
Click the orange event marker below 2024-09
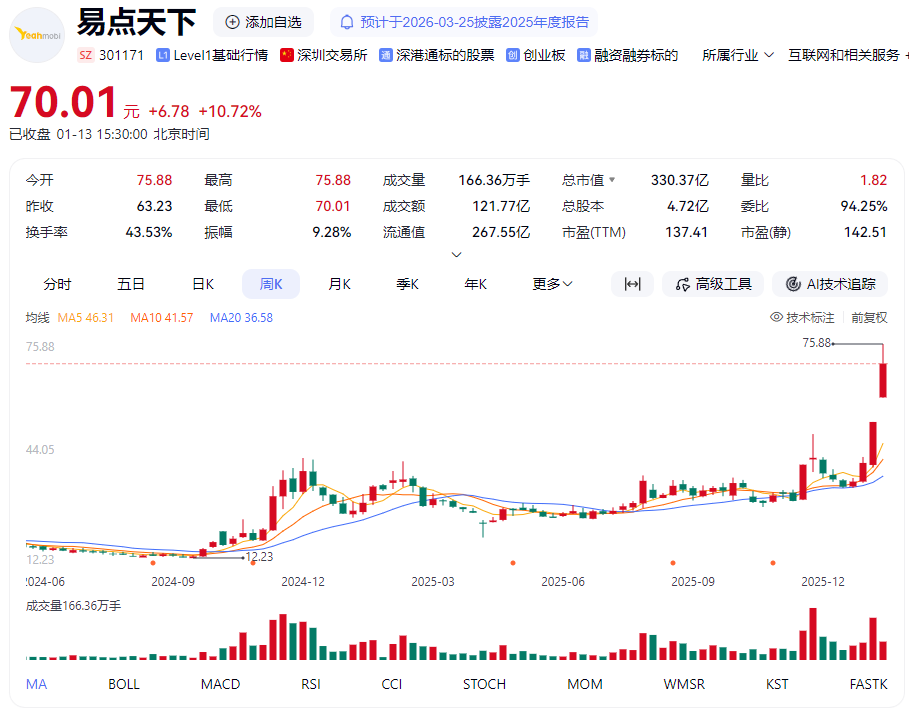point(152,563)
